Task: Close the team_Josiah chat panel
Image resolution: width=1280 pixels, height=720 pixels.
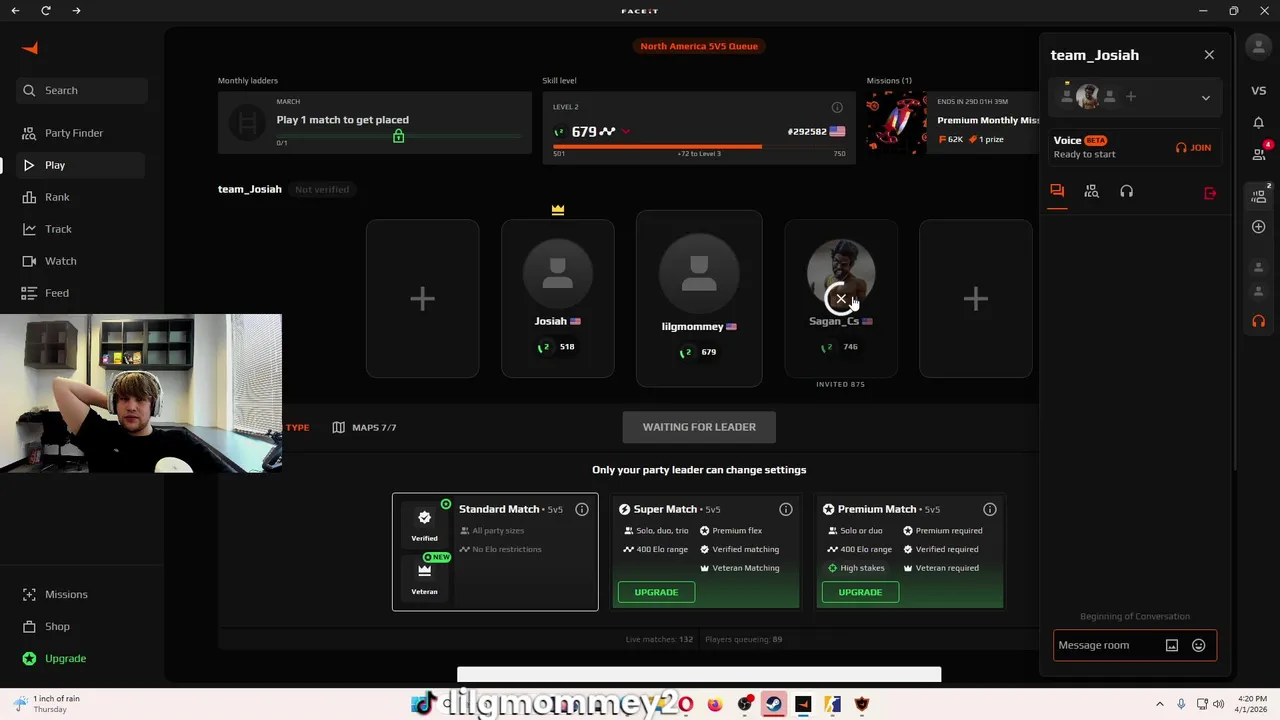Action: (1209, 55)
